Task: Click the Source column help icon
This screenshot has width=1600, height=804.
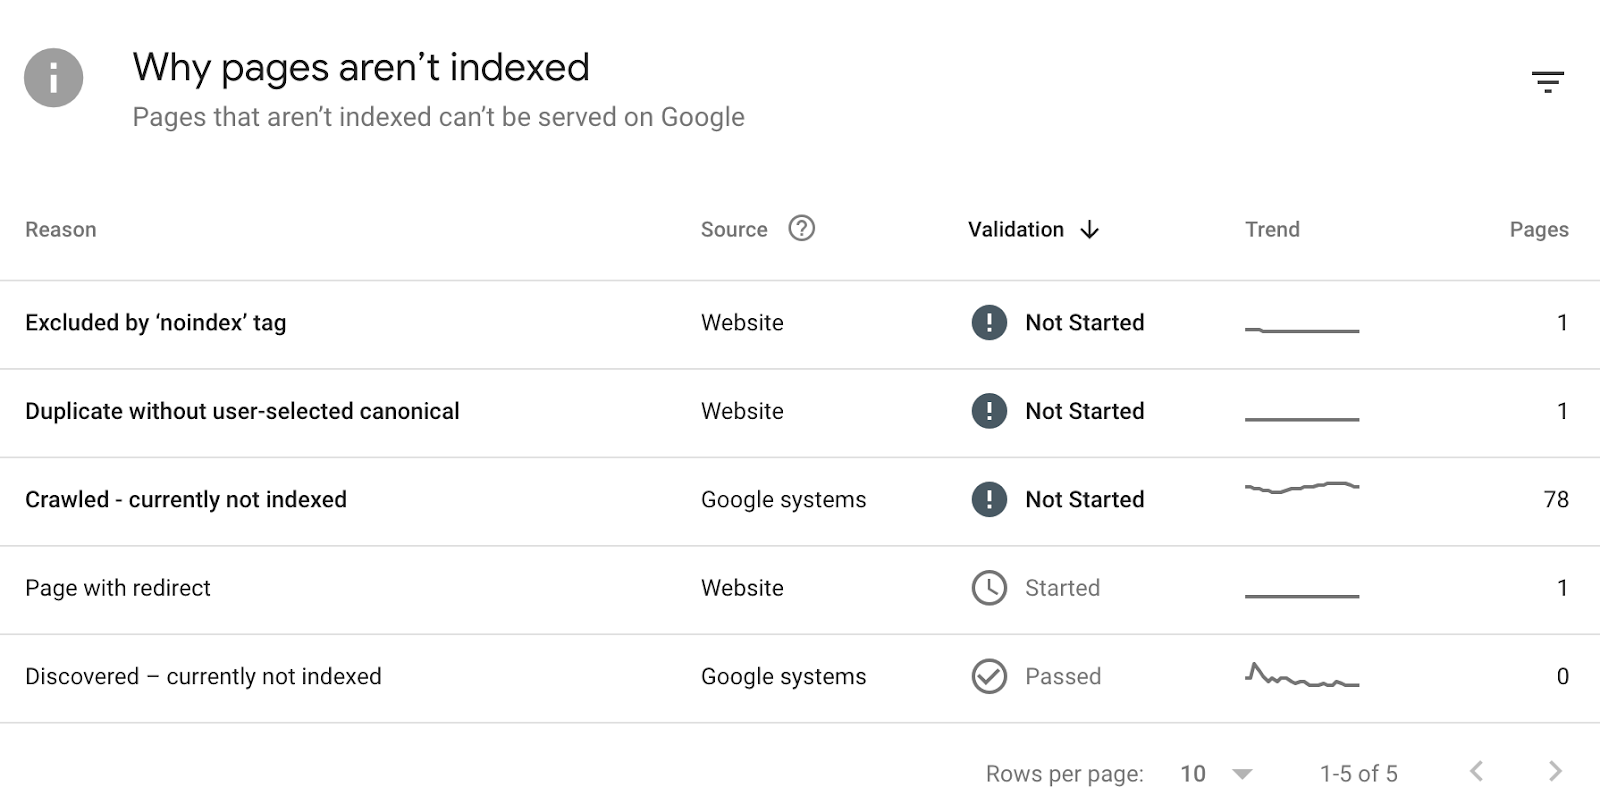Action: pyautogui.click(x=801, y=229)
